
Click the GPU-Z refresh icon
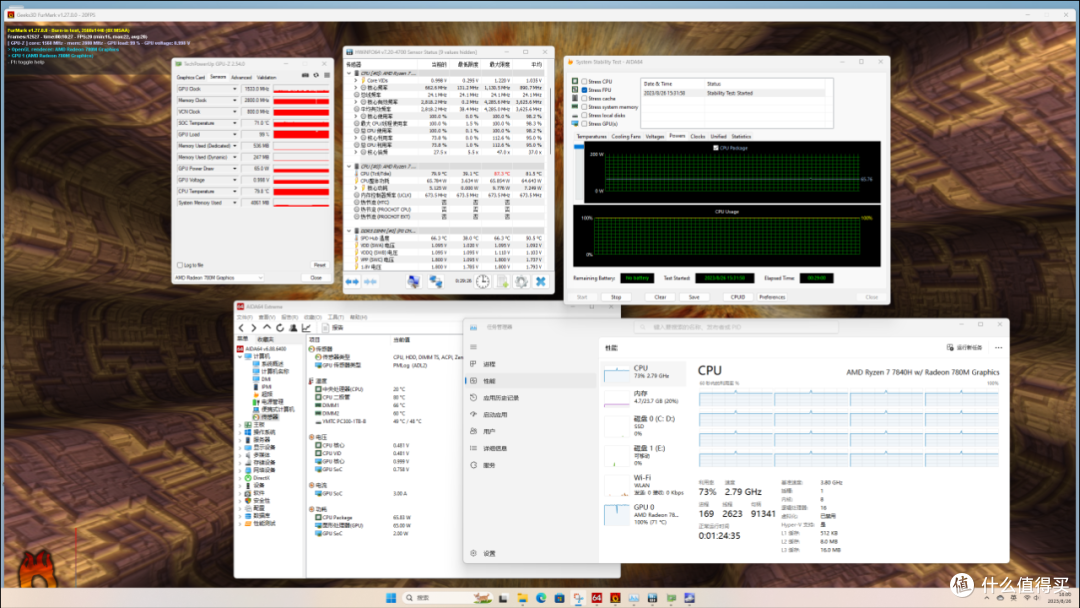click(x=316, y=75)
